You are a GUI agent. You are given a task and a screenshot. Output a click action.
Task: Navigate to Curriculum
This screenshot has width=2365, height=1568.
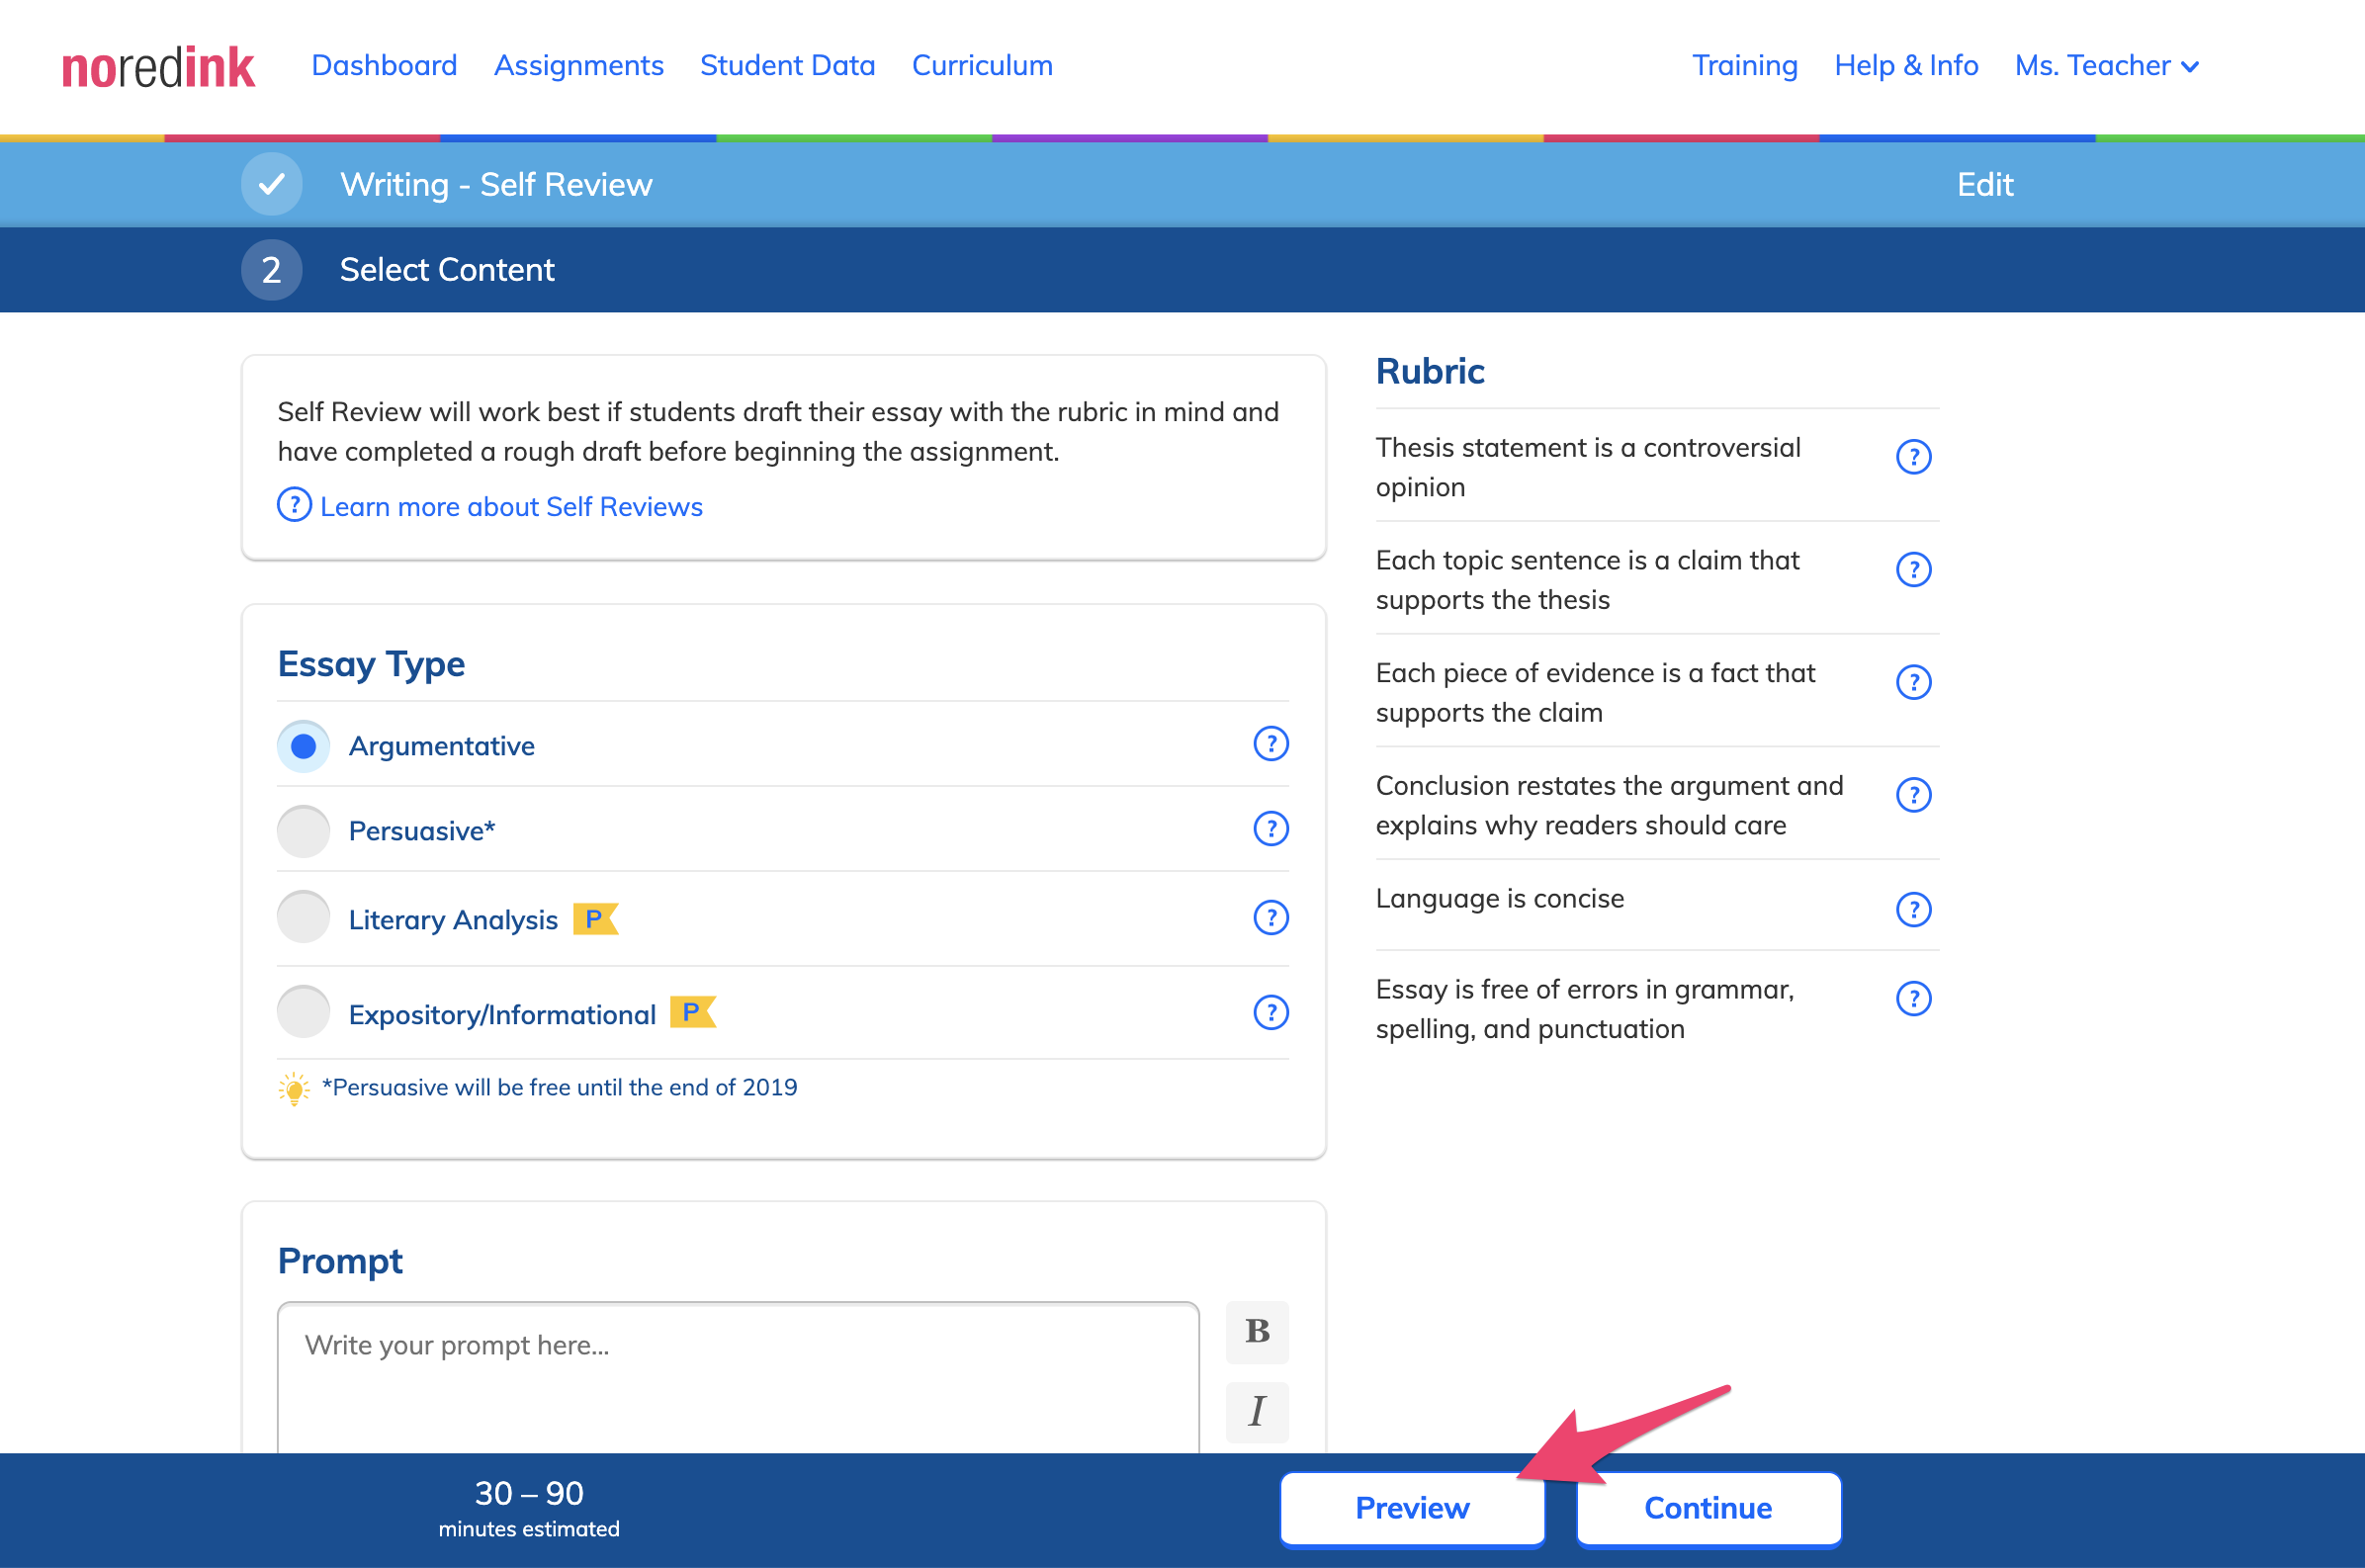tap(982, 66)
